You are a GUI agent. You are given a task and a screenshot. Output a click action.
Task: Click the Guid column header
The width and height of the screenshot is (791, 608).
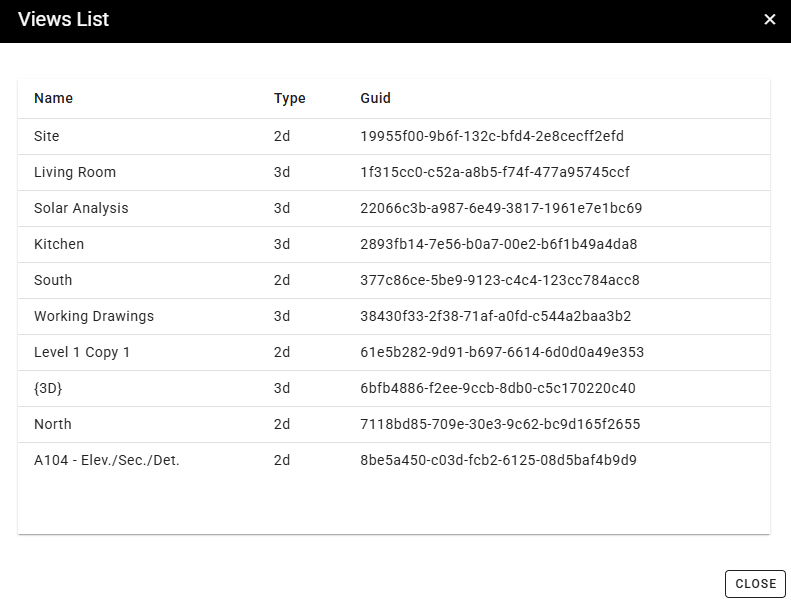point(376,98)
